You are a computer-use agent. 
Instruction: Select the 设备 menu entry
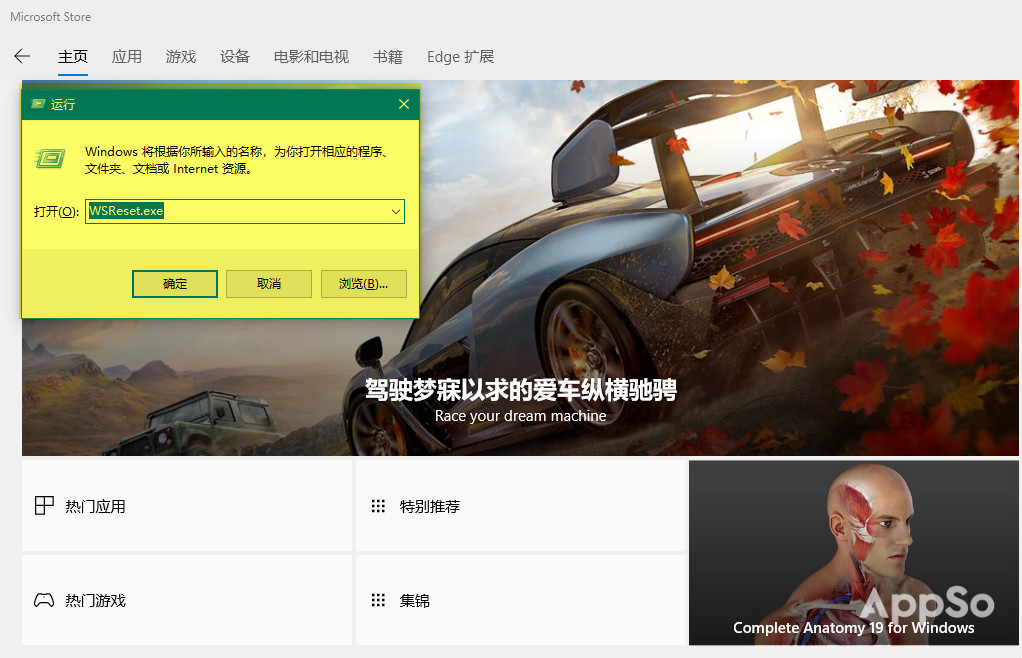pyautogui.click(x=234, y=57)
